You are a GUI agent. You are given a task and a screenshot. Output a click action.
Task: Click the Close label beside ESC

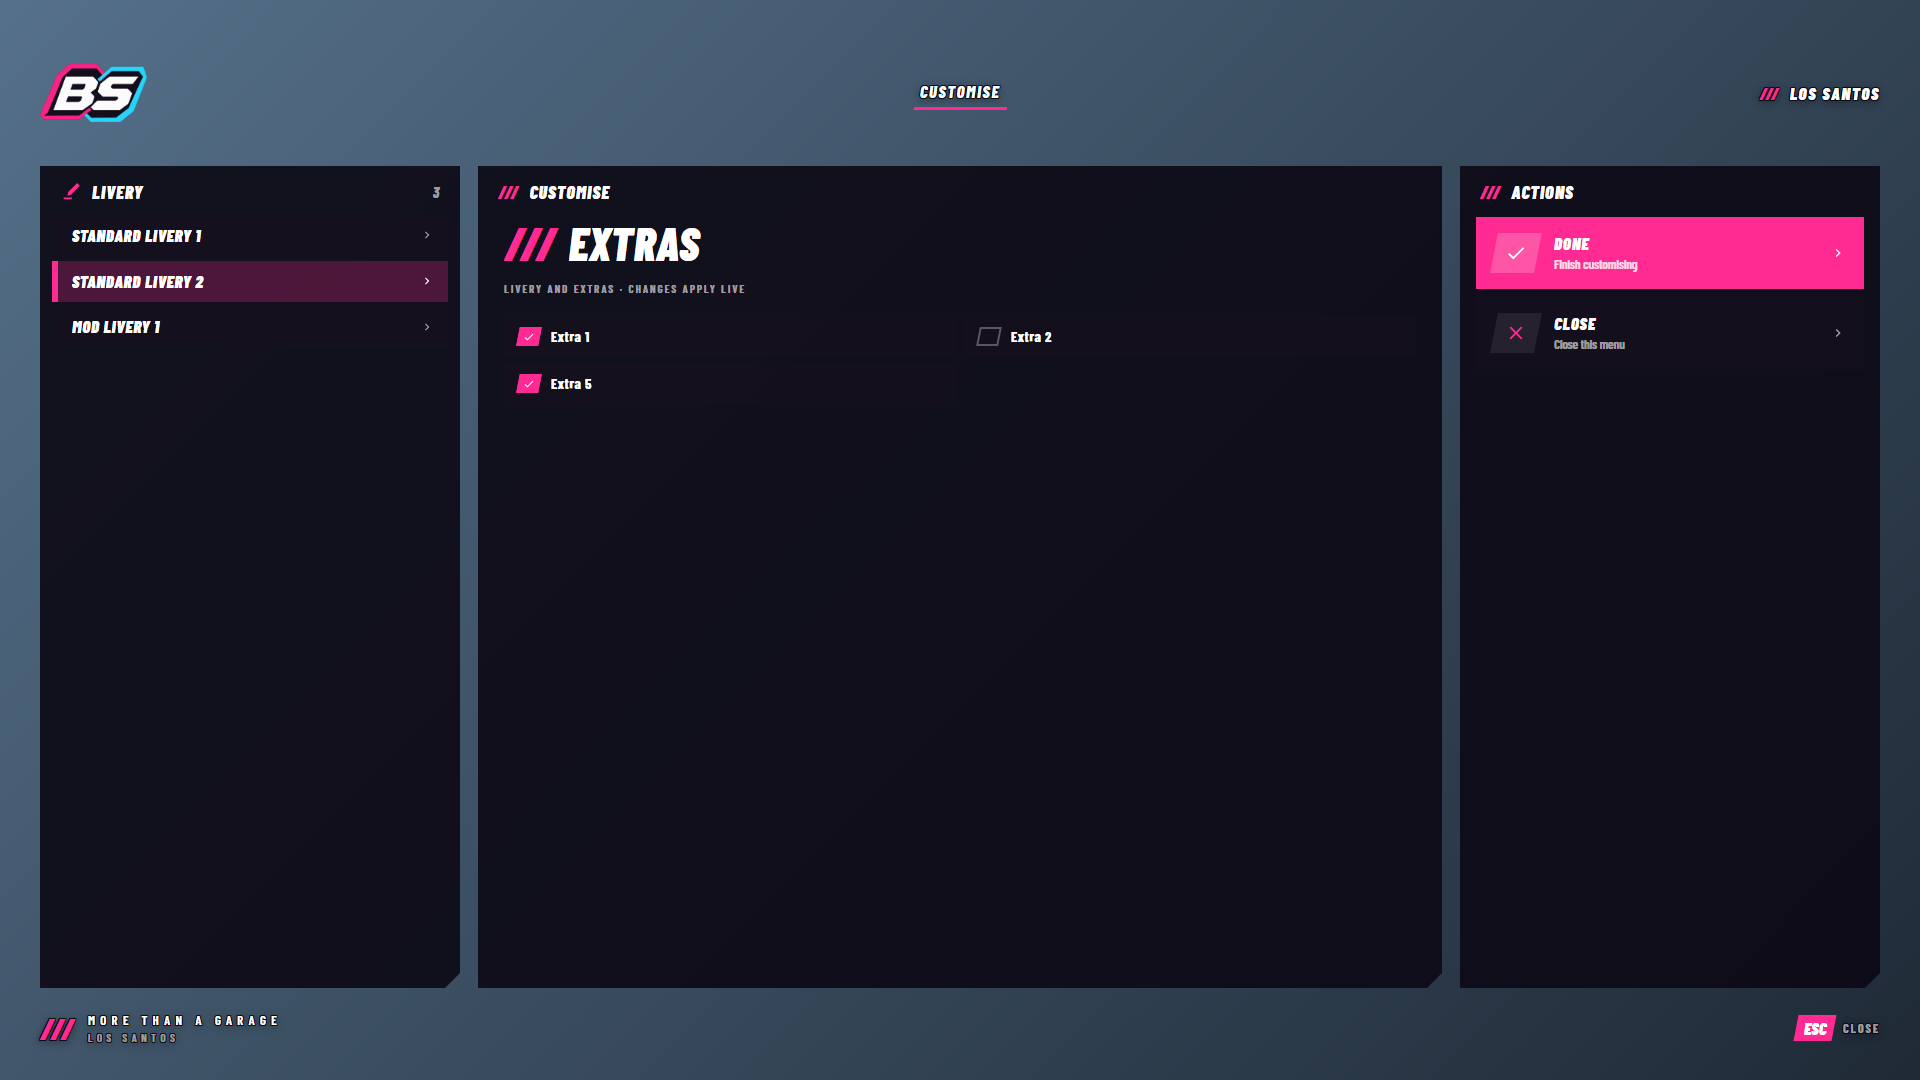(1861, 1029)
